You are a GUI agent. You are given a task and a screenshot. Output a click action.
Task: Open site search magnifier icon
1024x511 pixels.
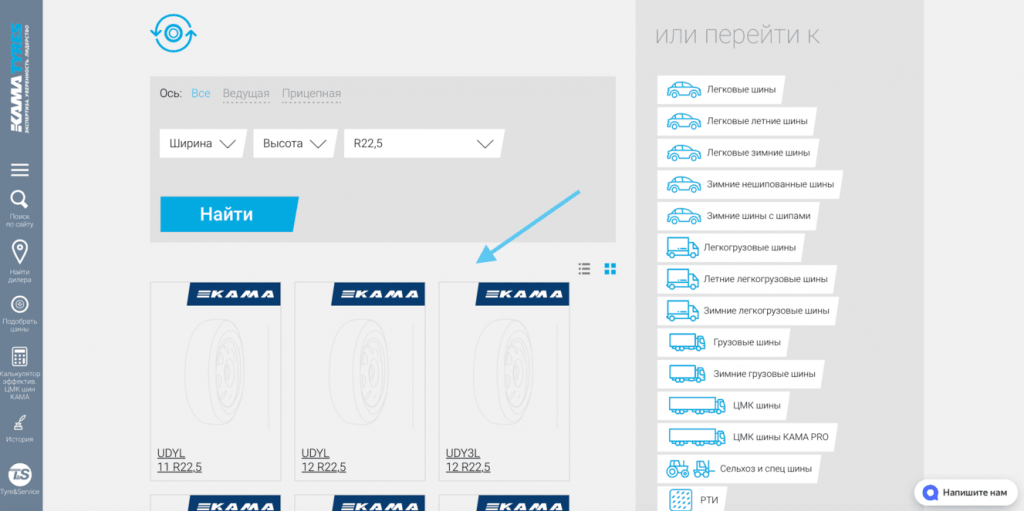coord(20,199)
